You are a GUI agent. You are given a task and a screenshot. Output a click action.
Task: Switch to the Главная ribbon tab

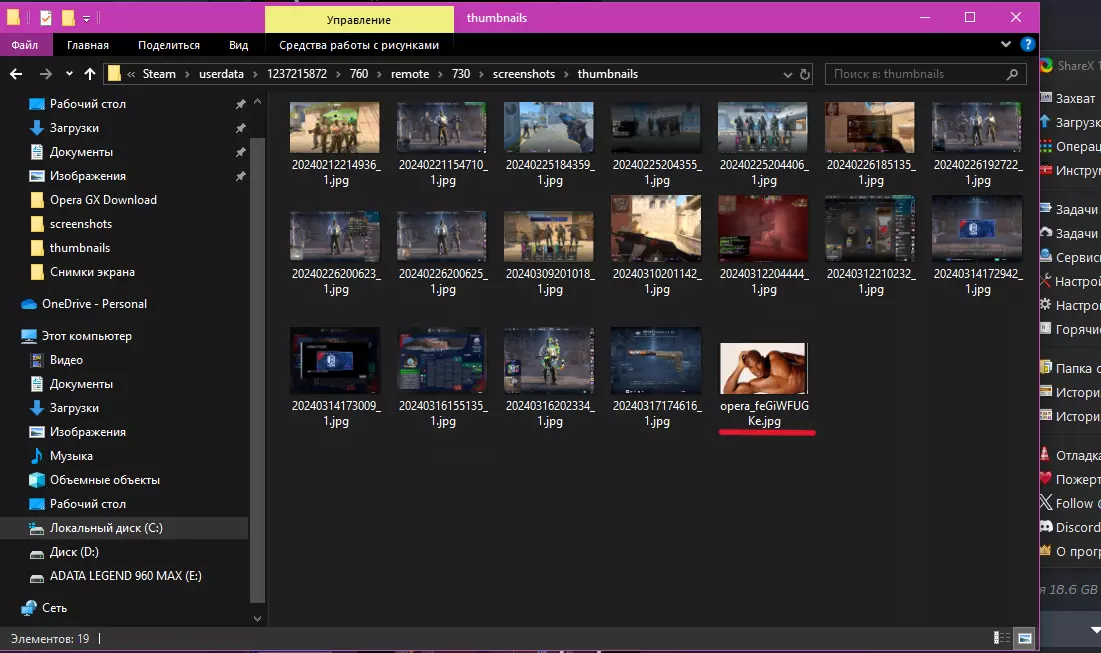88,45
